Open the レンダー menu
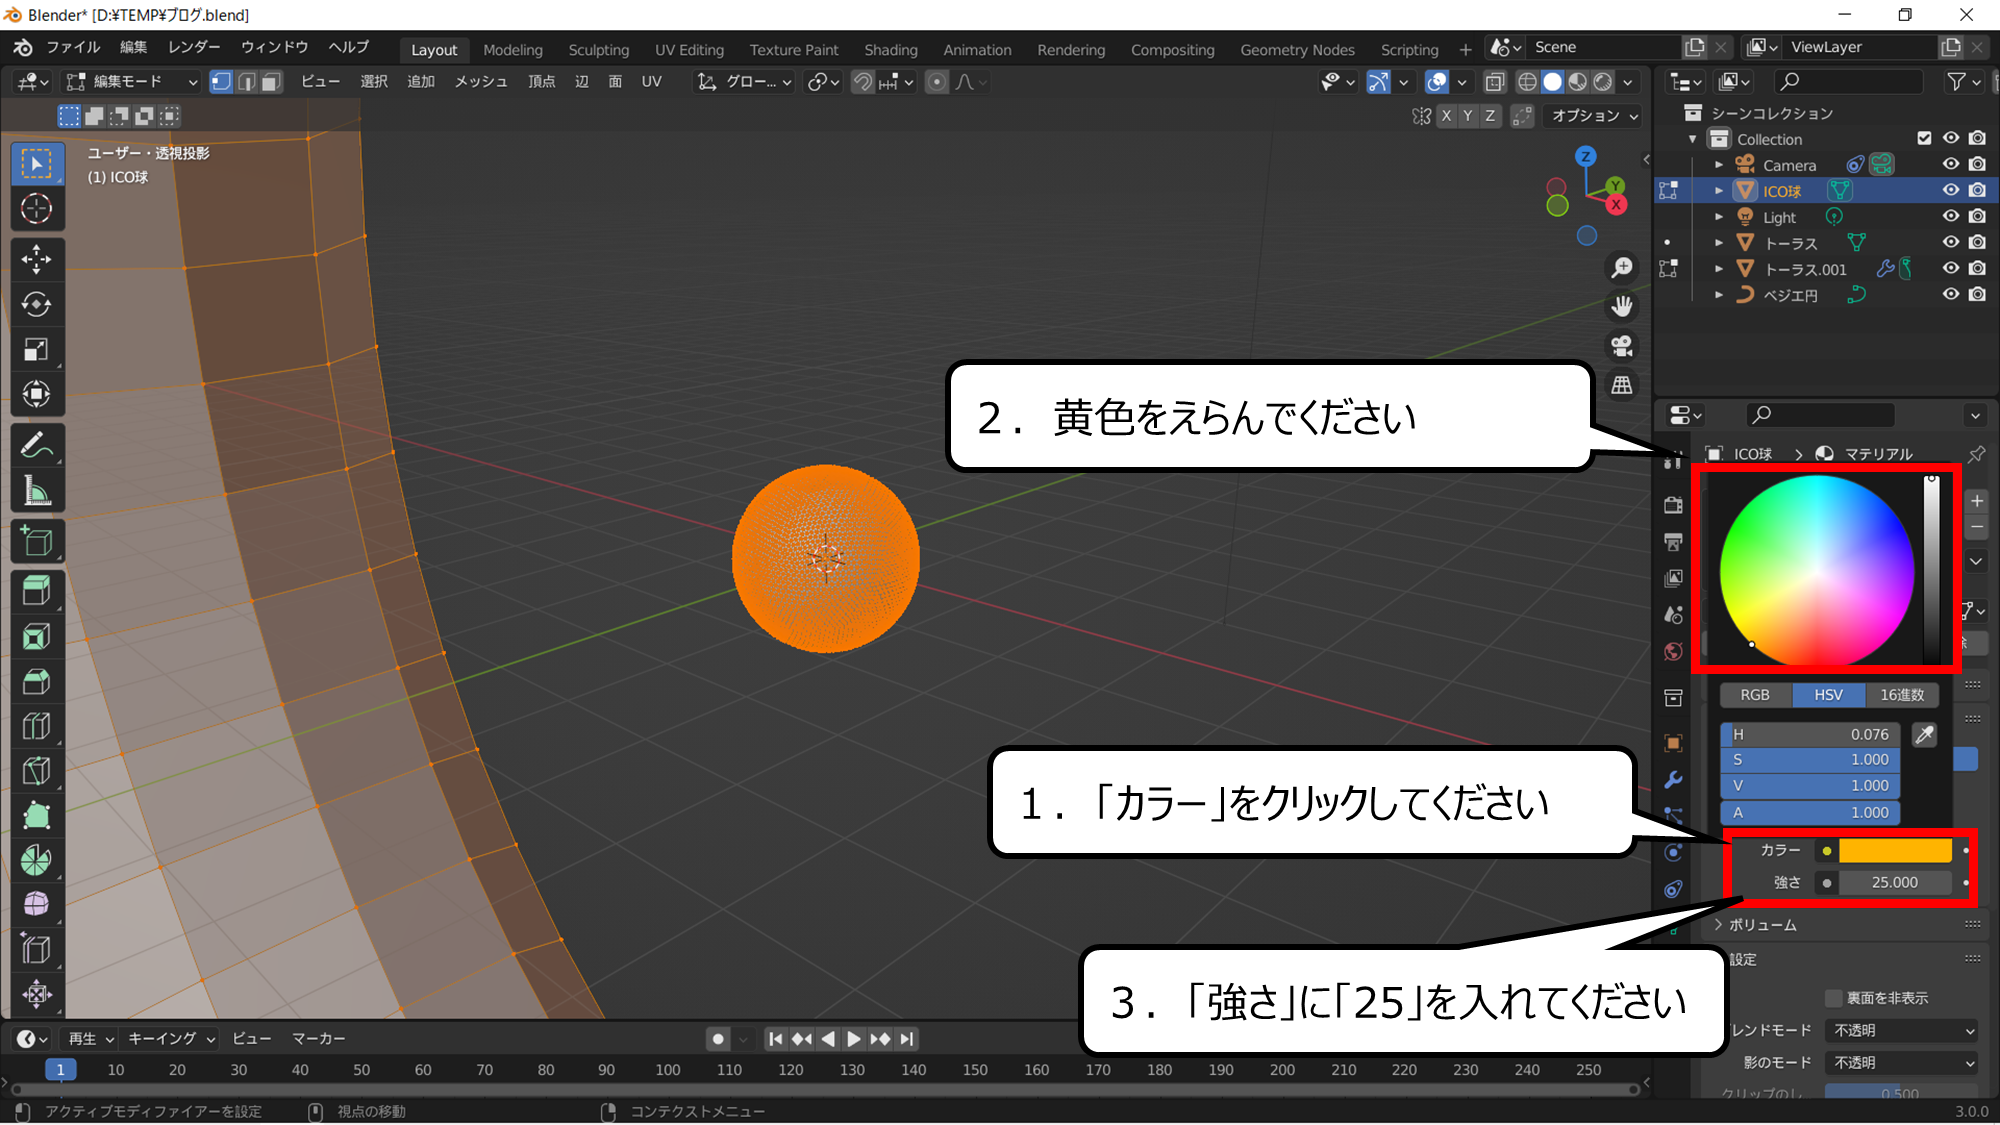This screenshot has width=2000, height=1125. (x=194, y=47)
